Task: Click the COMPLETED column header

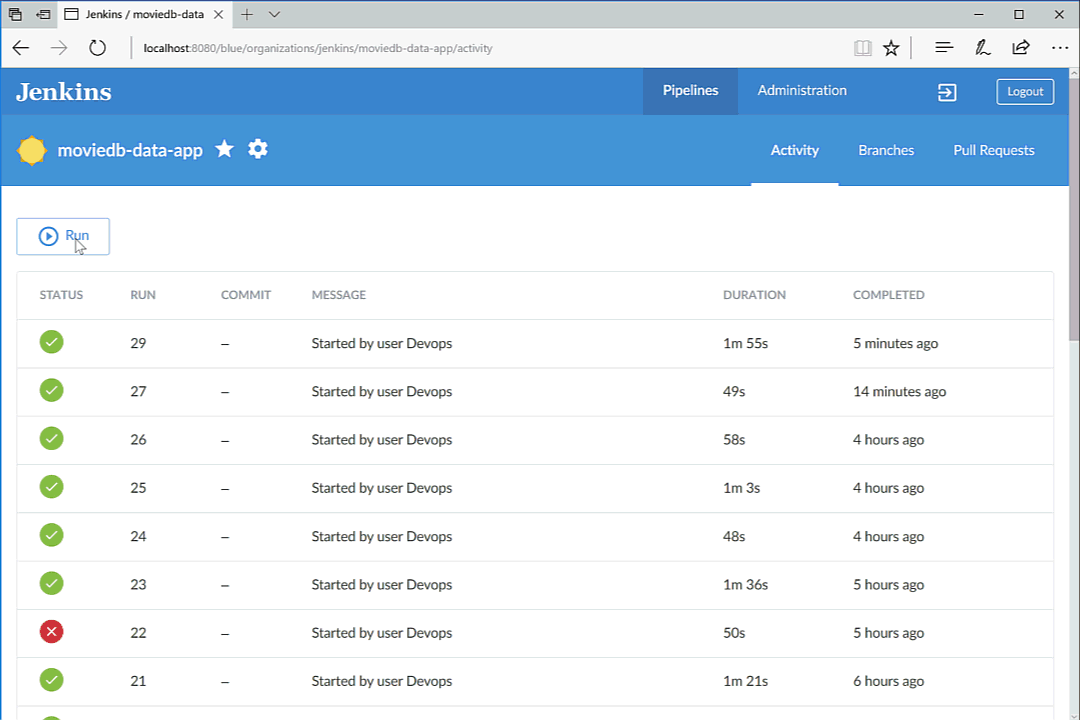Action: (889, 295)
